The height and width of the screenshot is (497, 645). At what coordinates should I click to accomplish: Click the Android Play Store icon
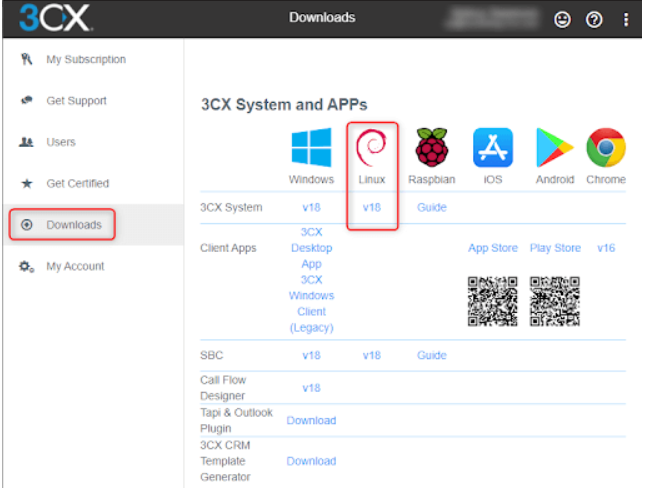[x=555, y=147]
